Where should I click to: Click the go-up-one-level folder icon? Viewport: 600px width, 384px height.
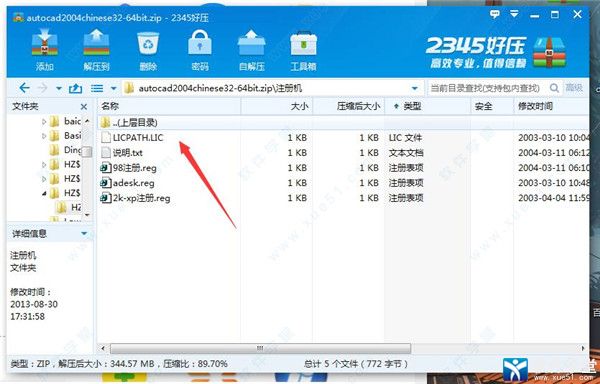click(x=75, y=89)
